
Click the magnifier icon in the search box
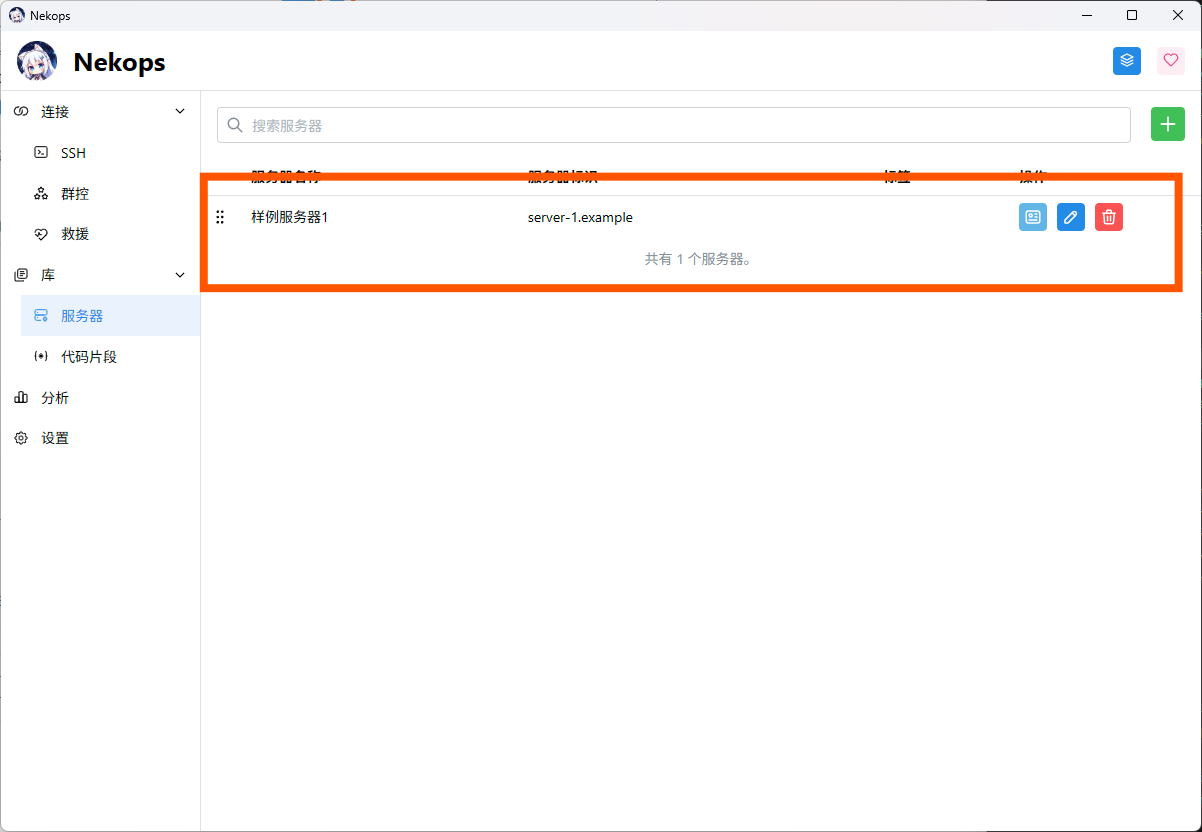point(235,125)
